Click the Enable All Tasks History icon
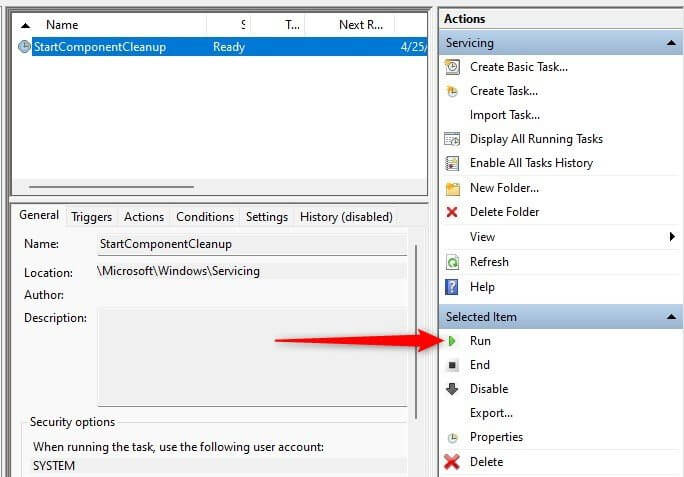Viewport: 684px width, 477px height. pyautogui.click(x=452, y=163)
